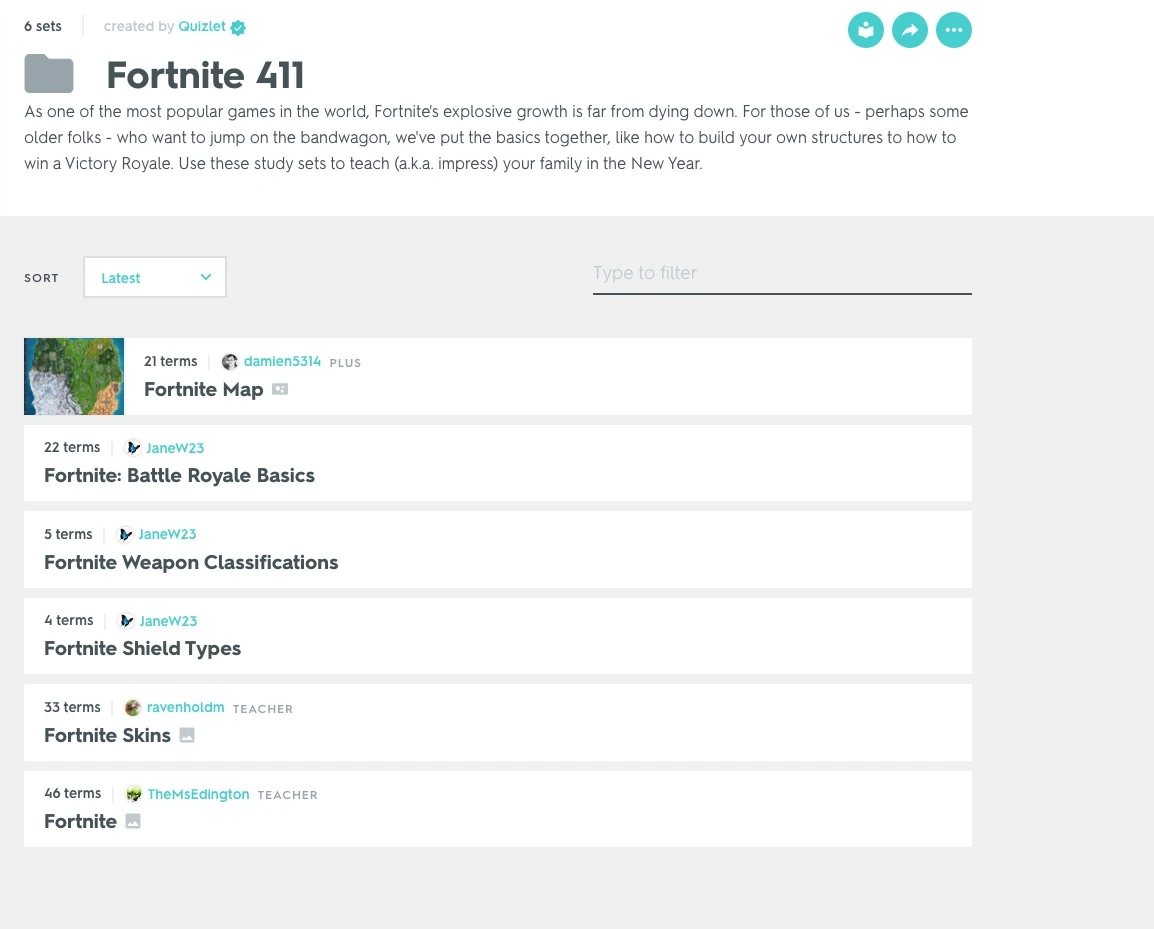Click the share arrow icon
The height and width of the screenshot is (929, 1154).
(909, 30)
